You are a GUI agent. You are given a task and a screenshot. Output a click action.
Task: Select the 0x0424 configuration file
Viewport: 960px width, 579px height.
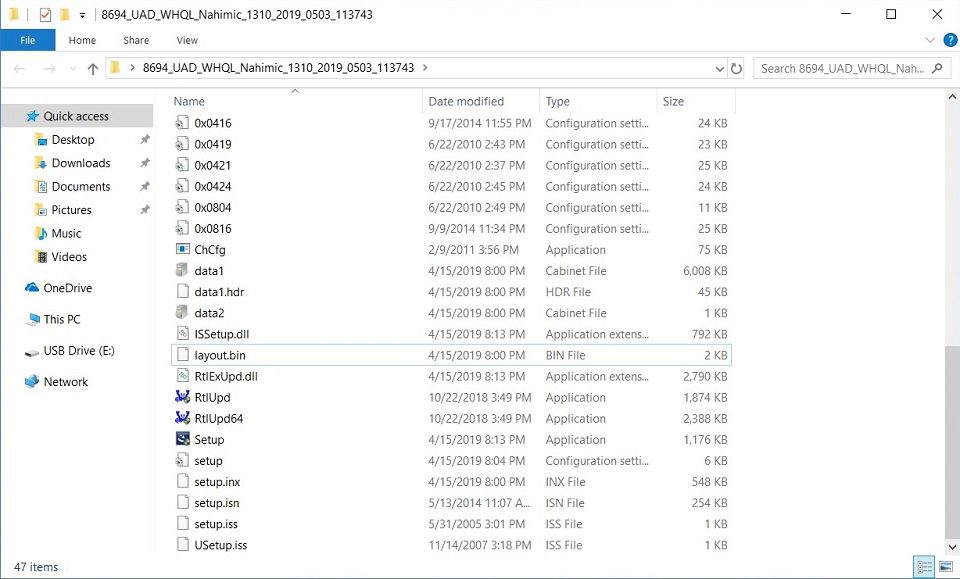point(451,186)
